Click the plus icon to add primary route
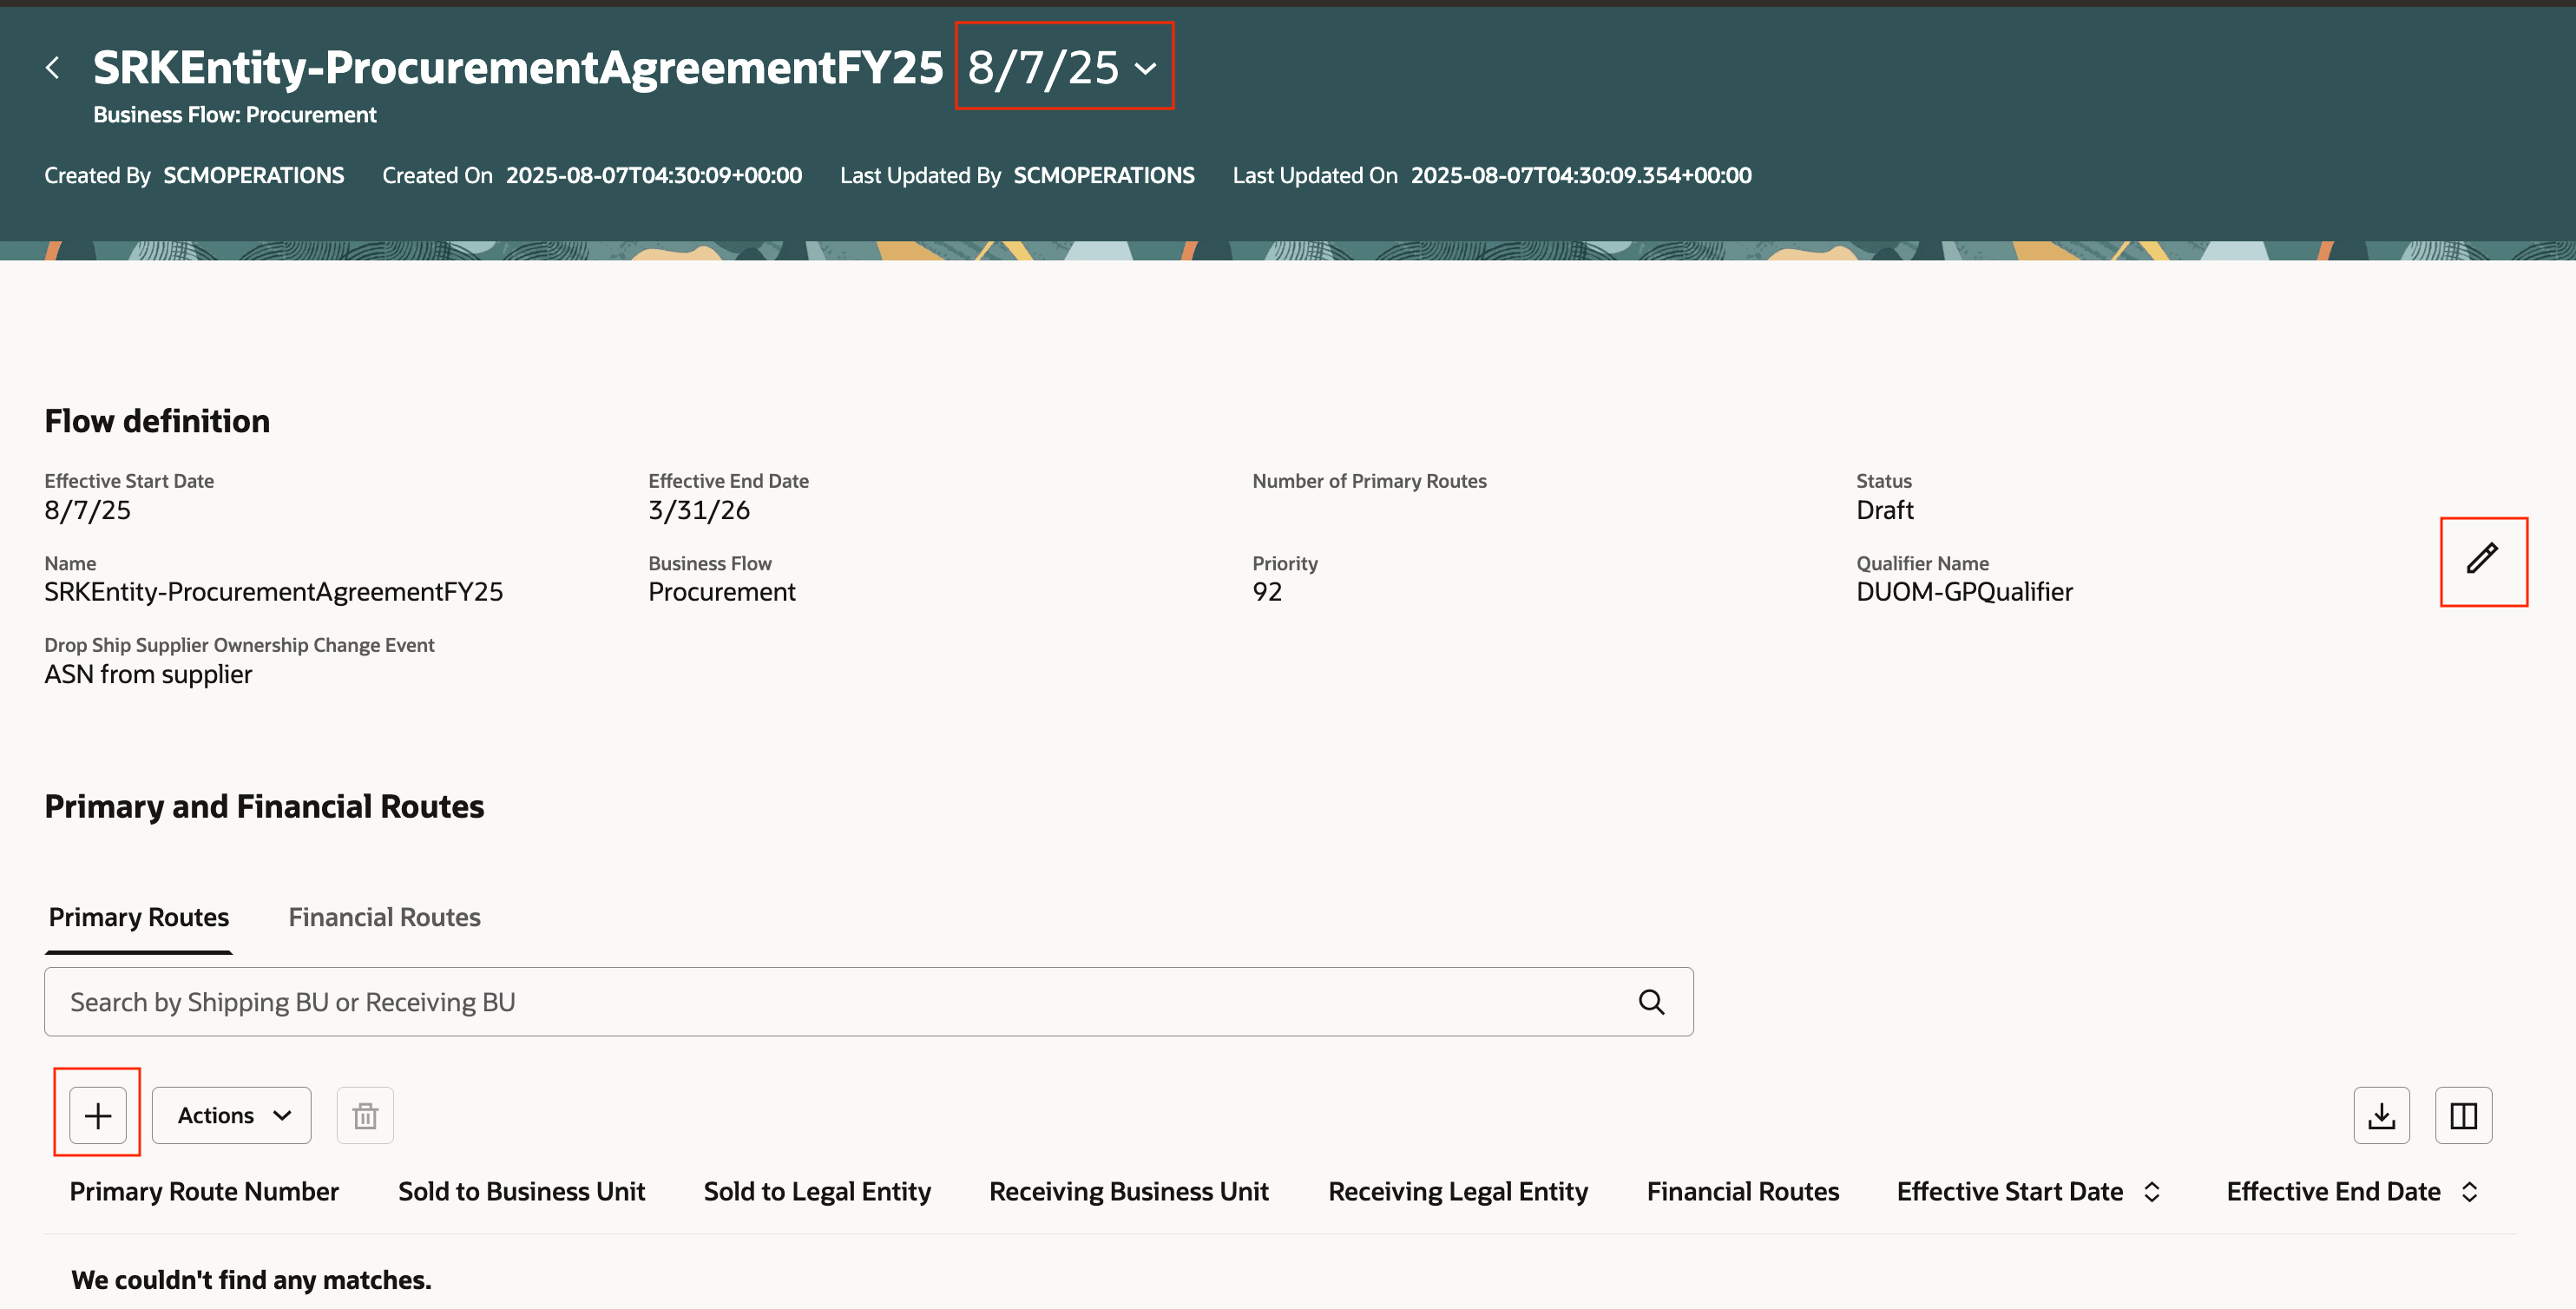The image size is (2576, 1309). click(x=98, y=1114)
